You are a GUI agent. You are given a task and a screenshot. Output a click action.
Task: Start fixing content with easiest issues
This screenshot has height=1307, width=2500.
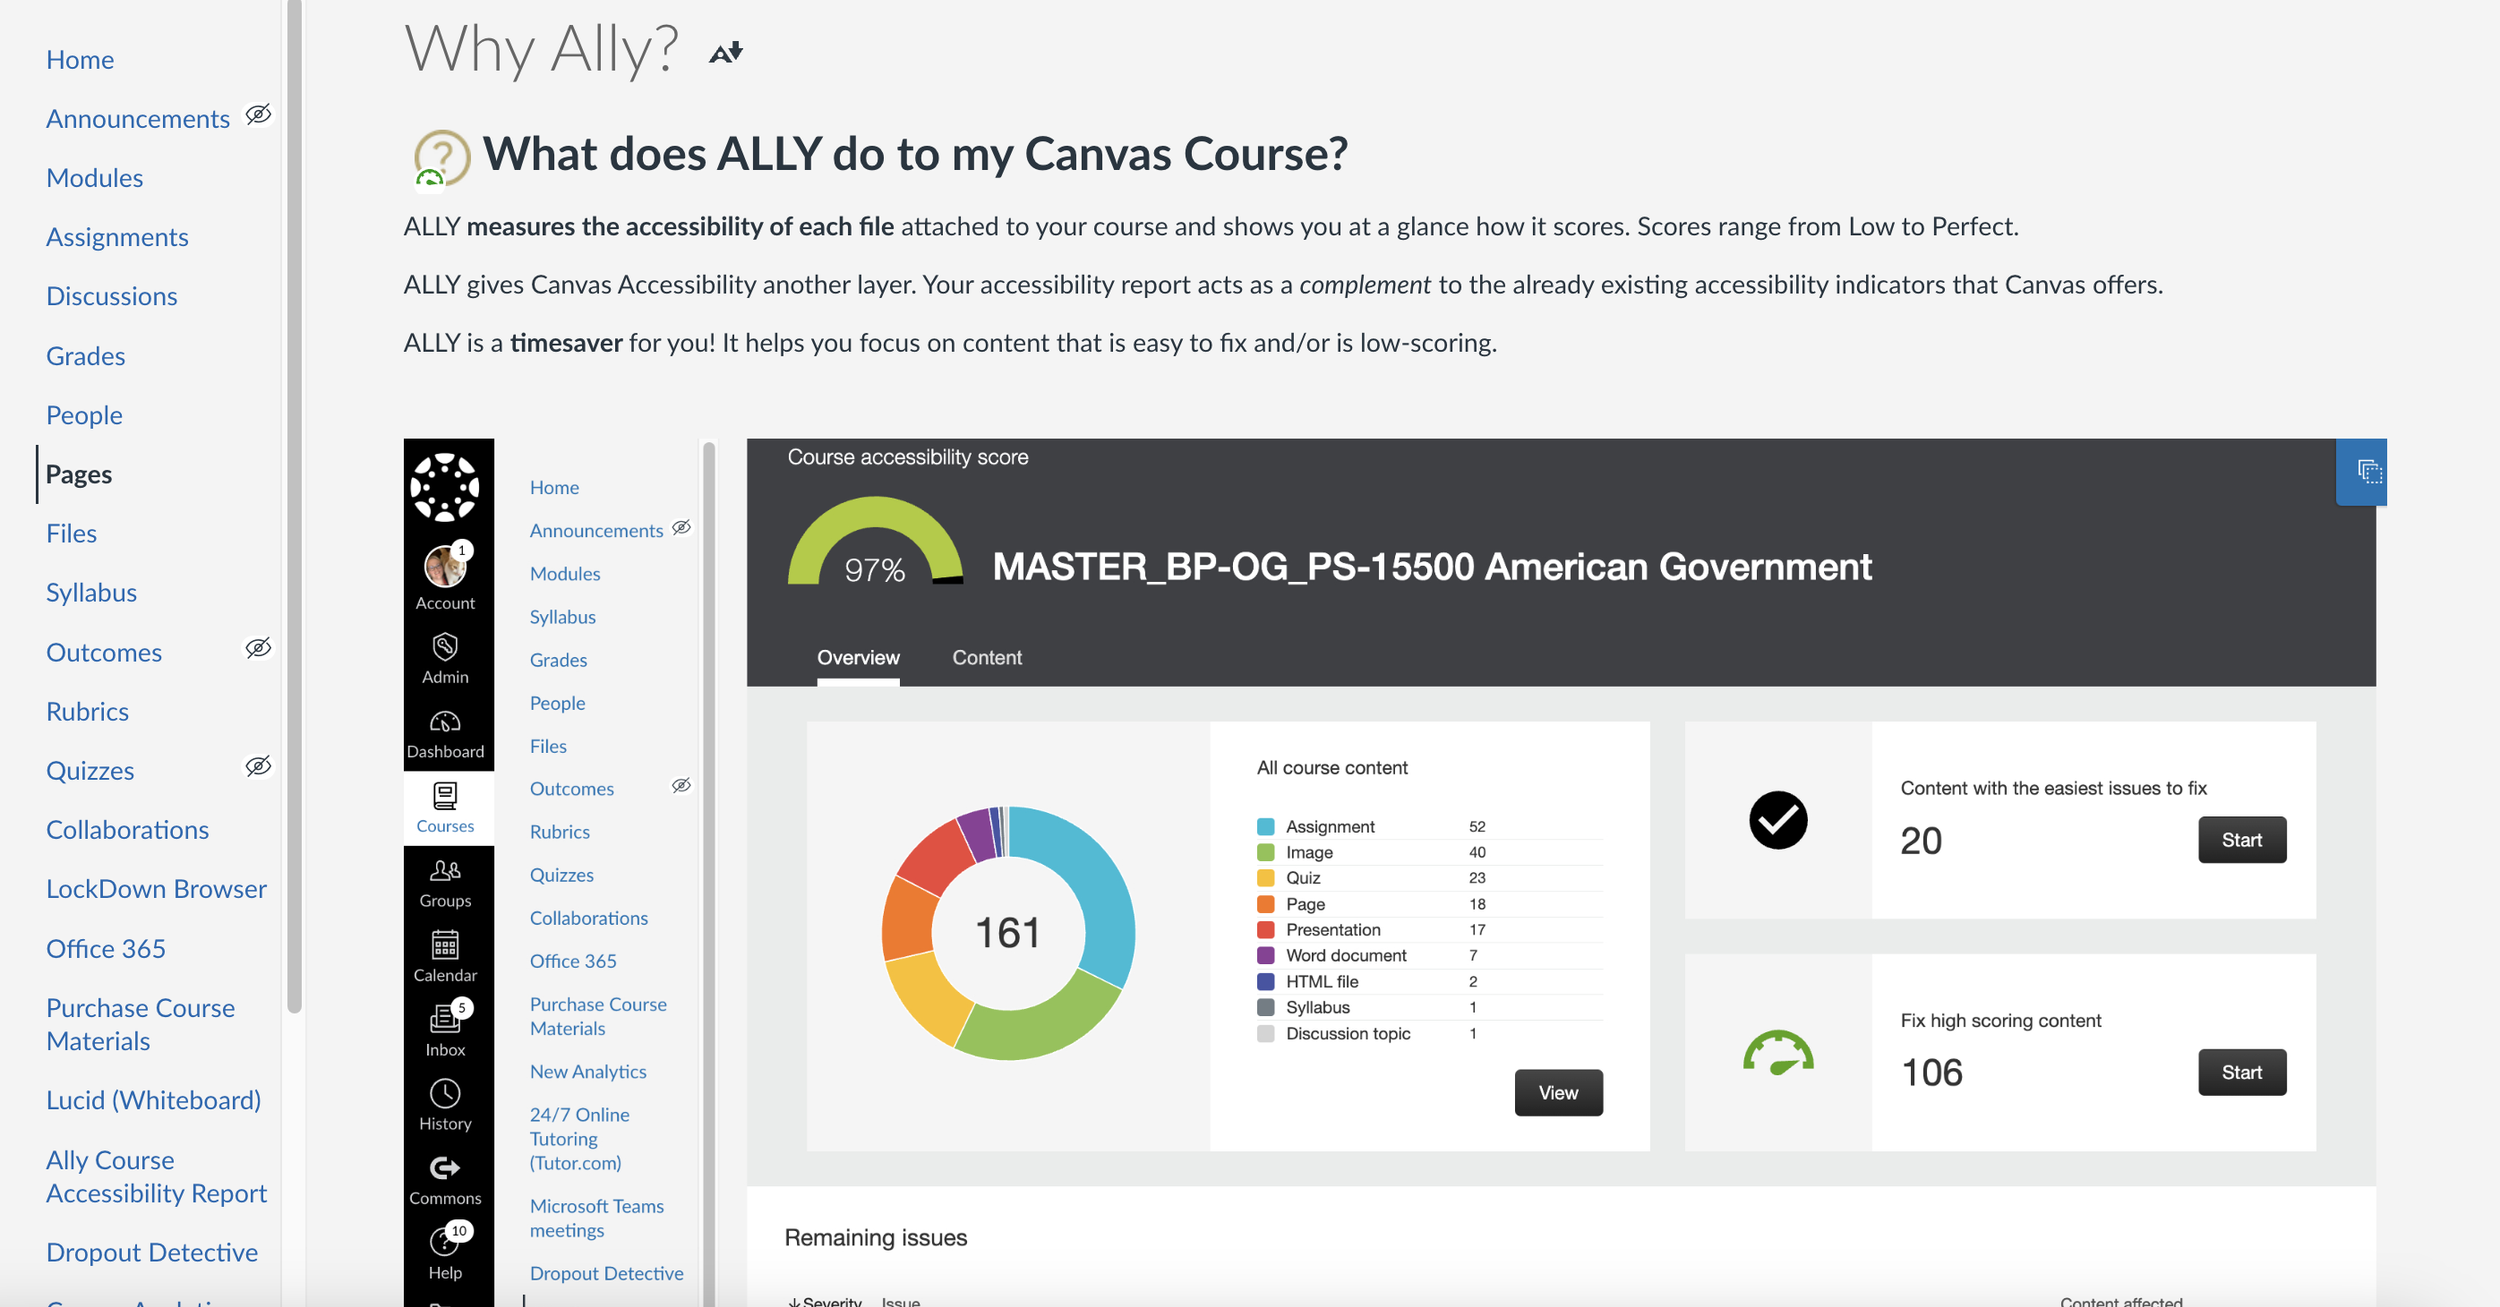(x=2241, y=840)
